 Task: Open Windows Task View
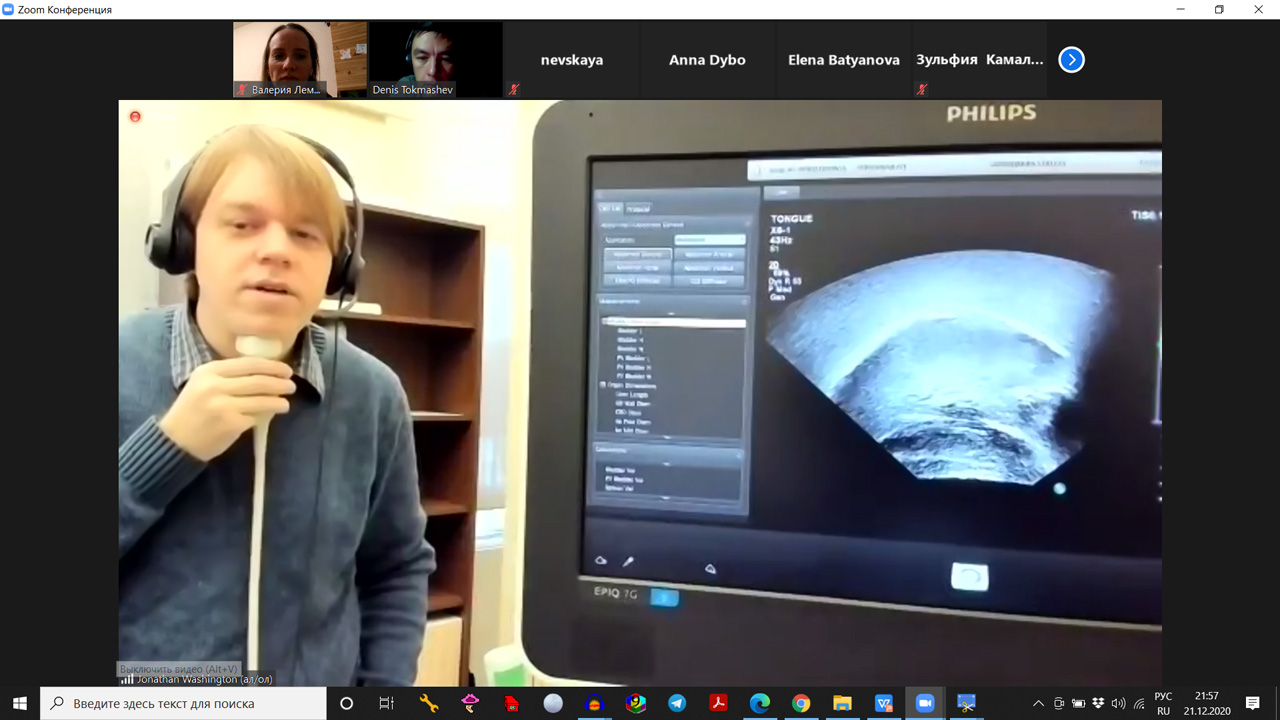pos(387,703)
